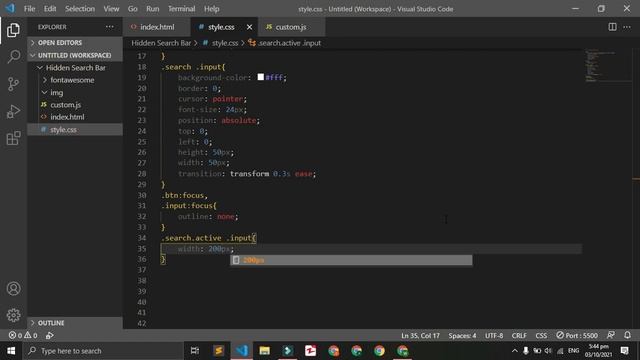Open the File menu
640x360 pixels.
pyautogui.click(x=29, y=9)
